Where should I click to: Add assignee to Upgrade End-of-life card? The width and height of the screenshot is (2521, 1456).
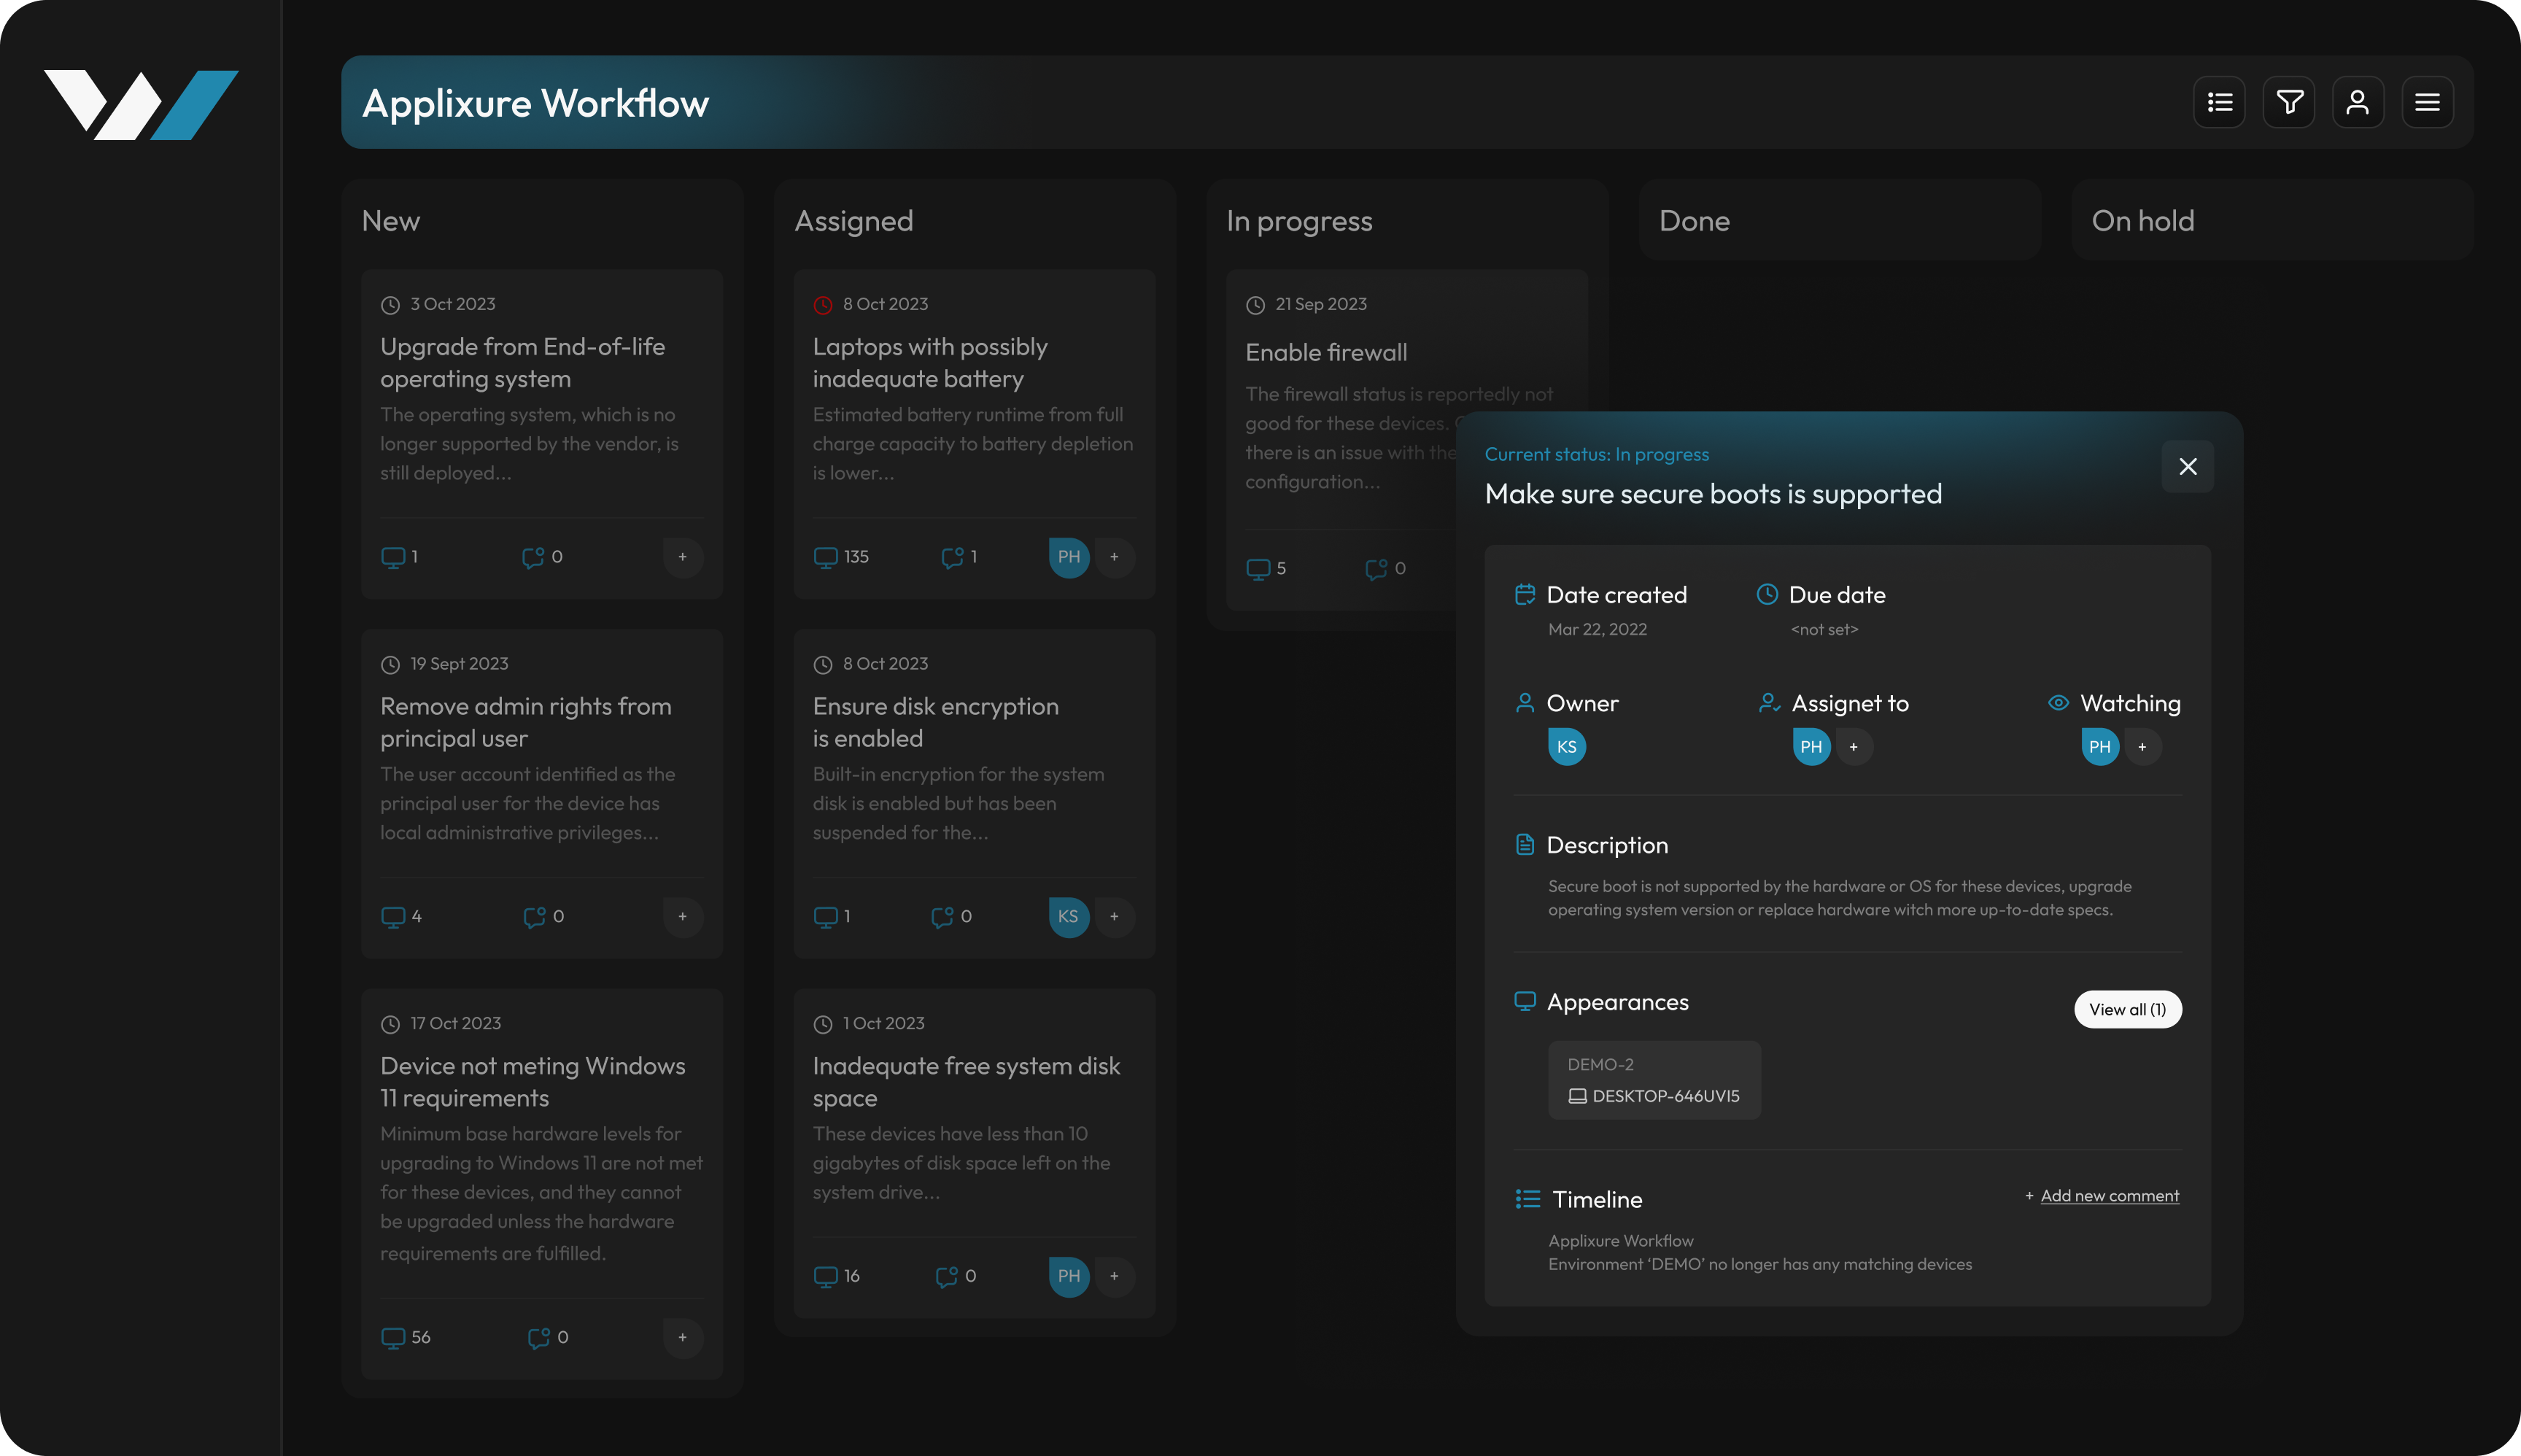coord(683,557)
